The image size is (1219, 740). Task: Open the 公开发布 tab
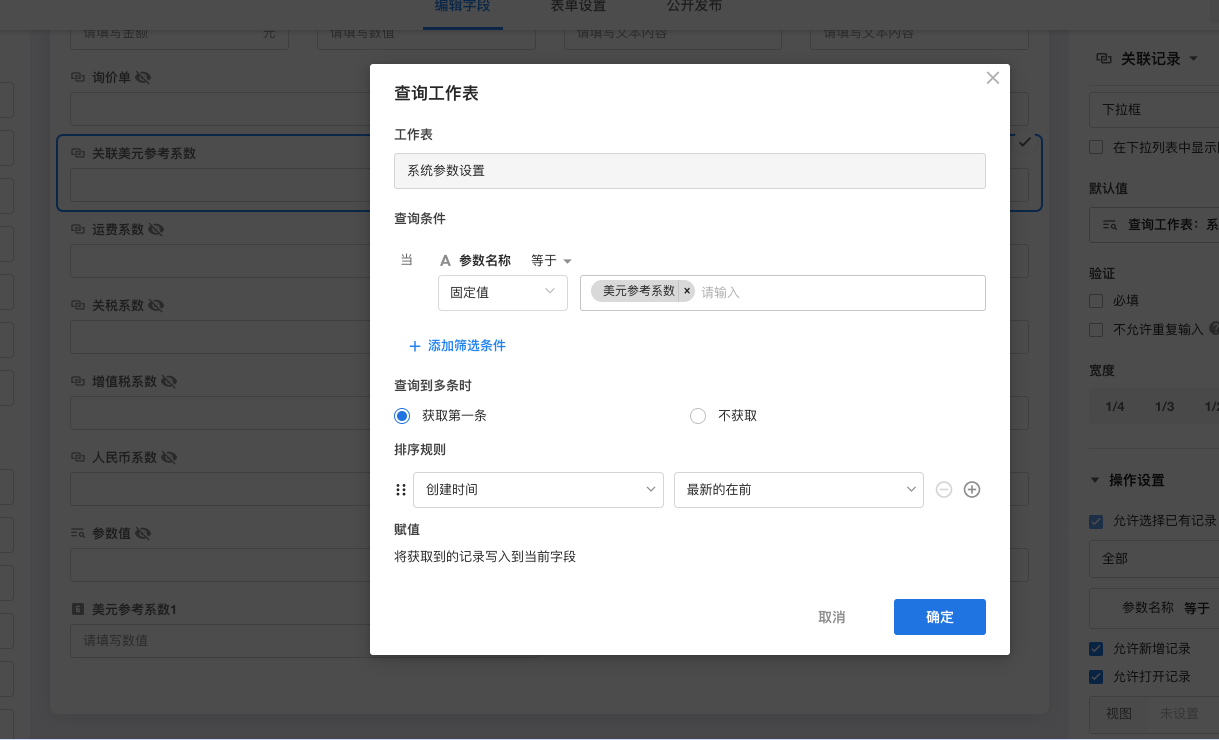tap(694, 6)
